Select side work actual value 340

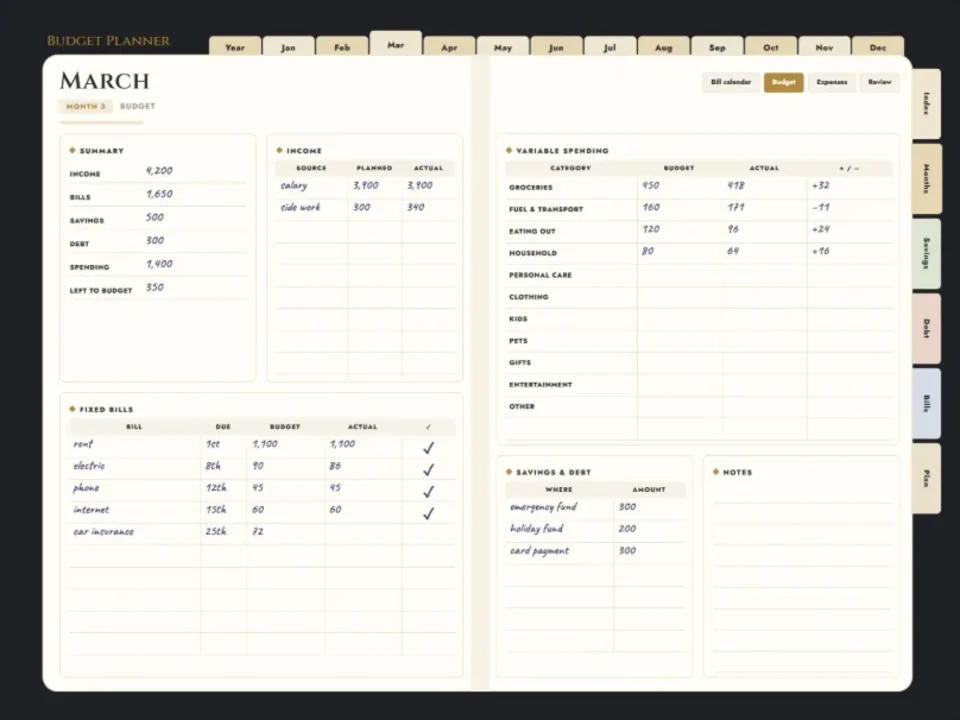(416, 208)
